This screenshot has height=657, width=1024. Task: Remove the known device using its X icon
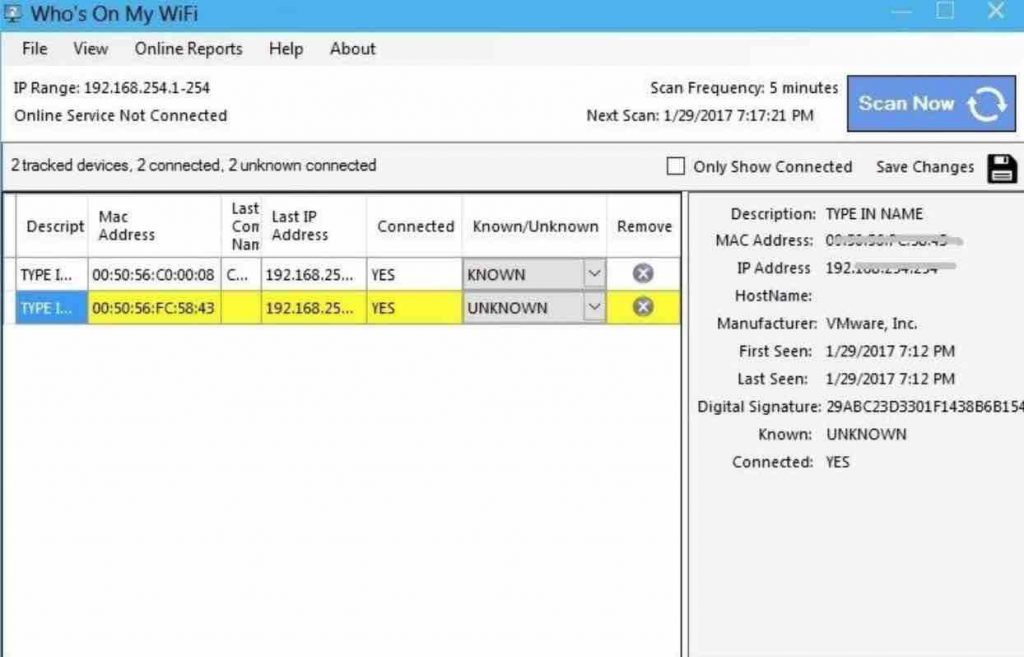643,273
